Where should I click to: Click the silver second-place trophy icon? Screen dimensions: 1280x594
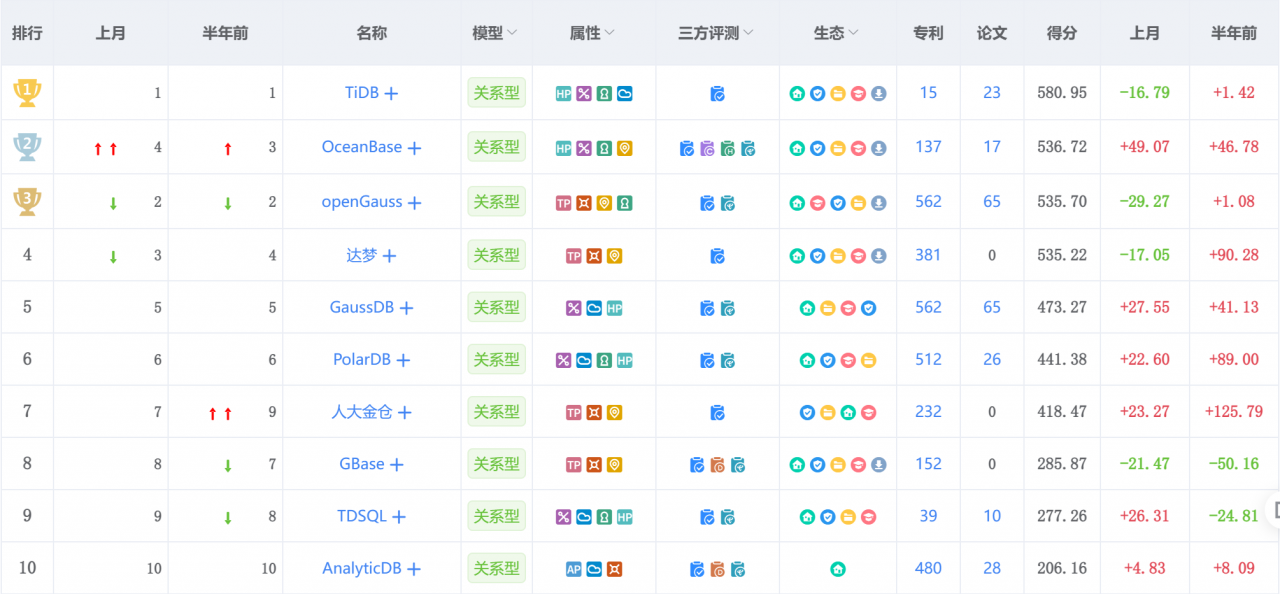coord(26,147)
